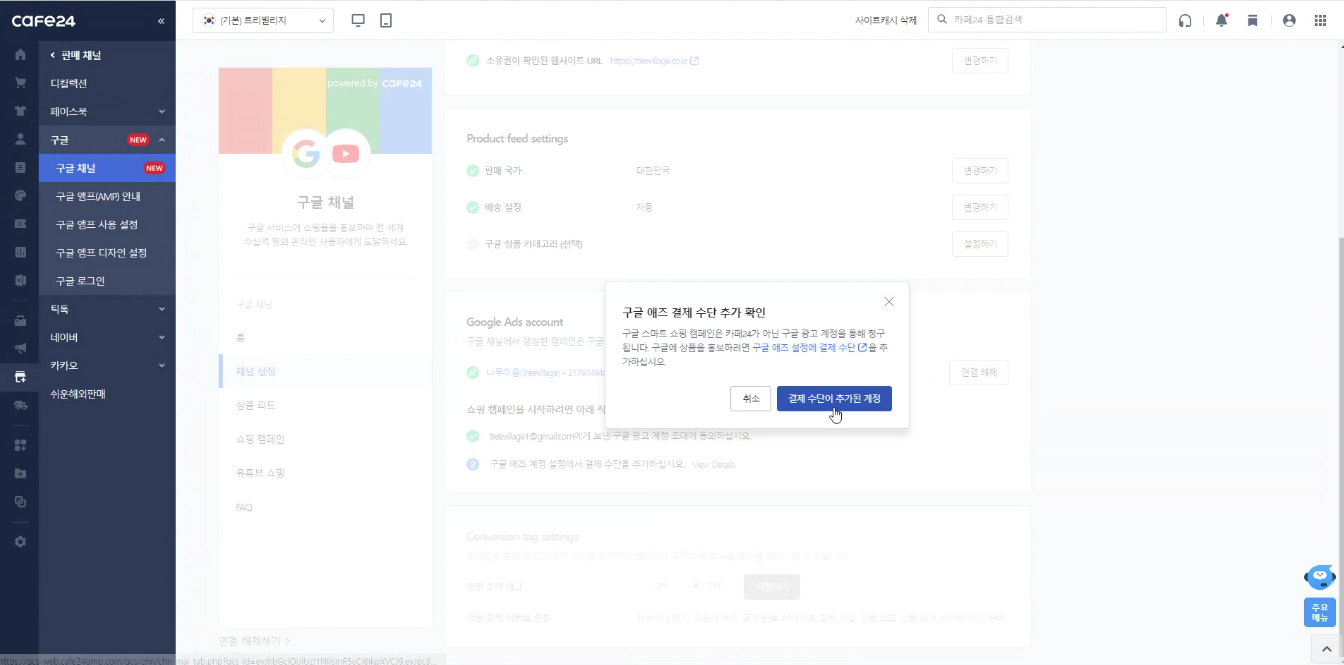Image resolution: width=1344 pixels, height=665 pixels.
Task: Collapse the 구글 menu section
Action: [107, 139]
